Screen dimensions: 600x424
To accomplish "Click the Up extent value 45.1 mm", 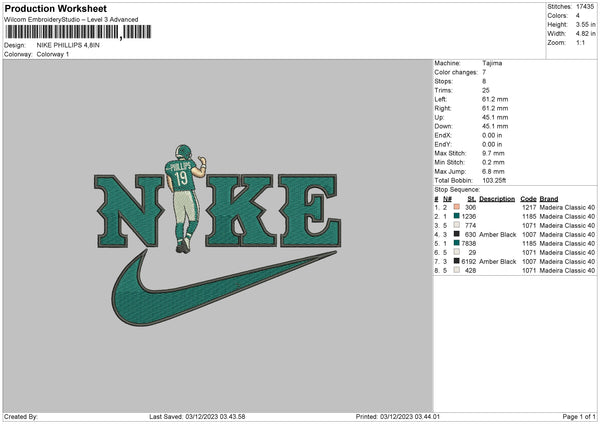I will click(495, 117).
